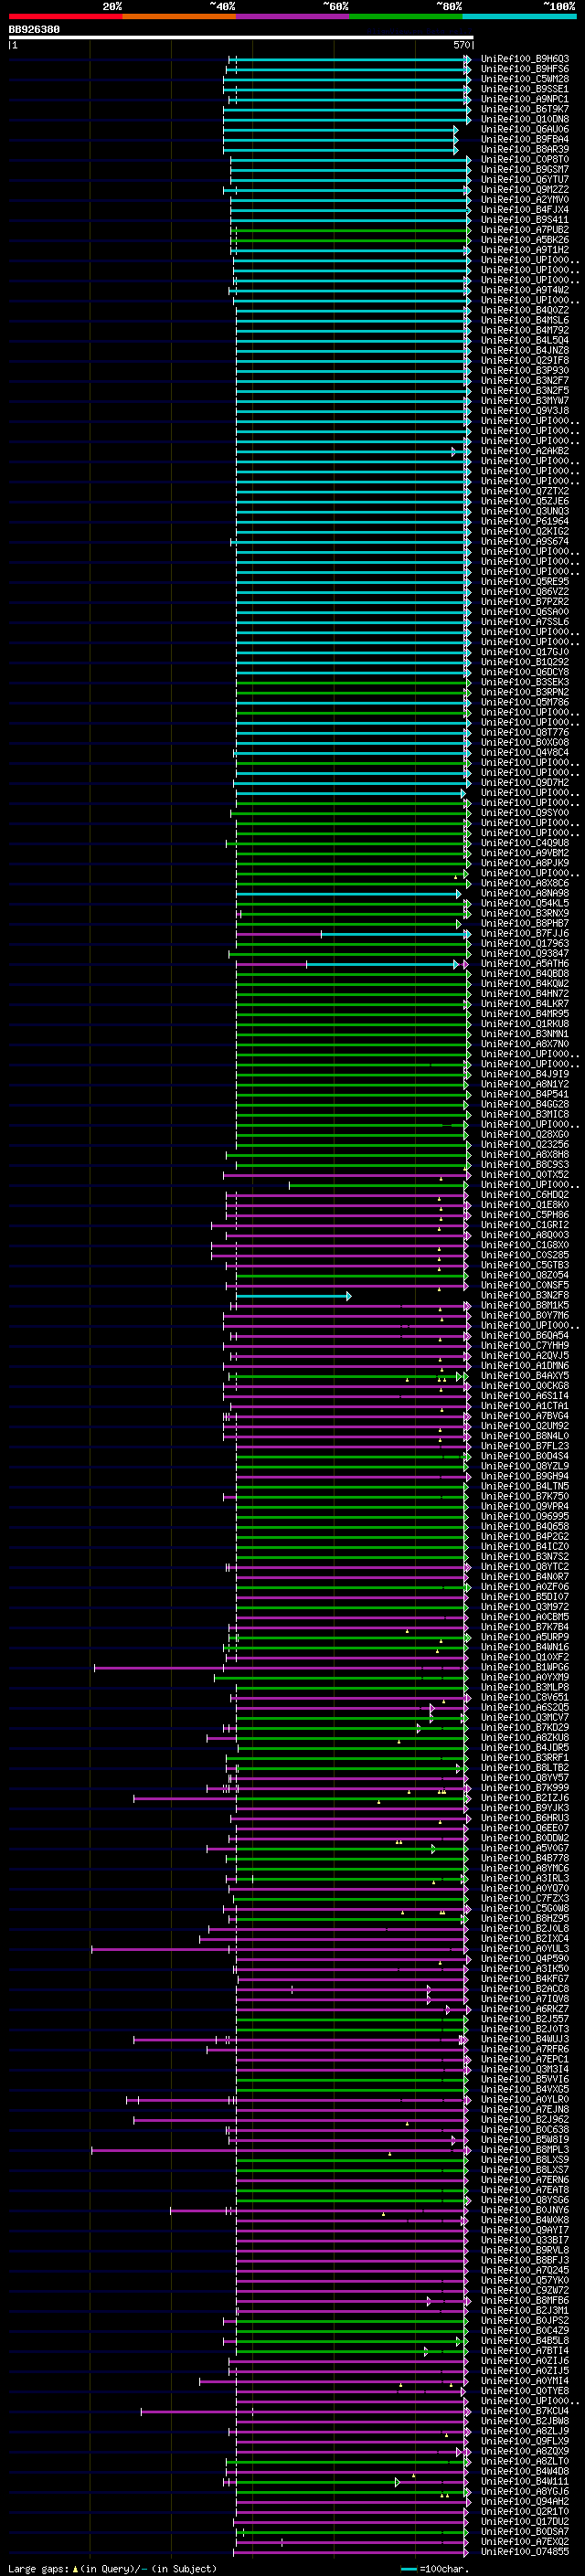Open hit UniRef100_B6T9K7
This screenshot has height=2576, width=585.
pyautogui.click(x=525, y=109)
